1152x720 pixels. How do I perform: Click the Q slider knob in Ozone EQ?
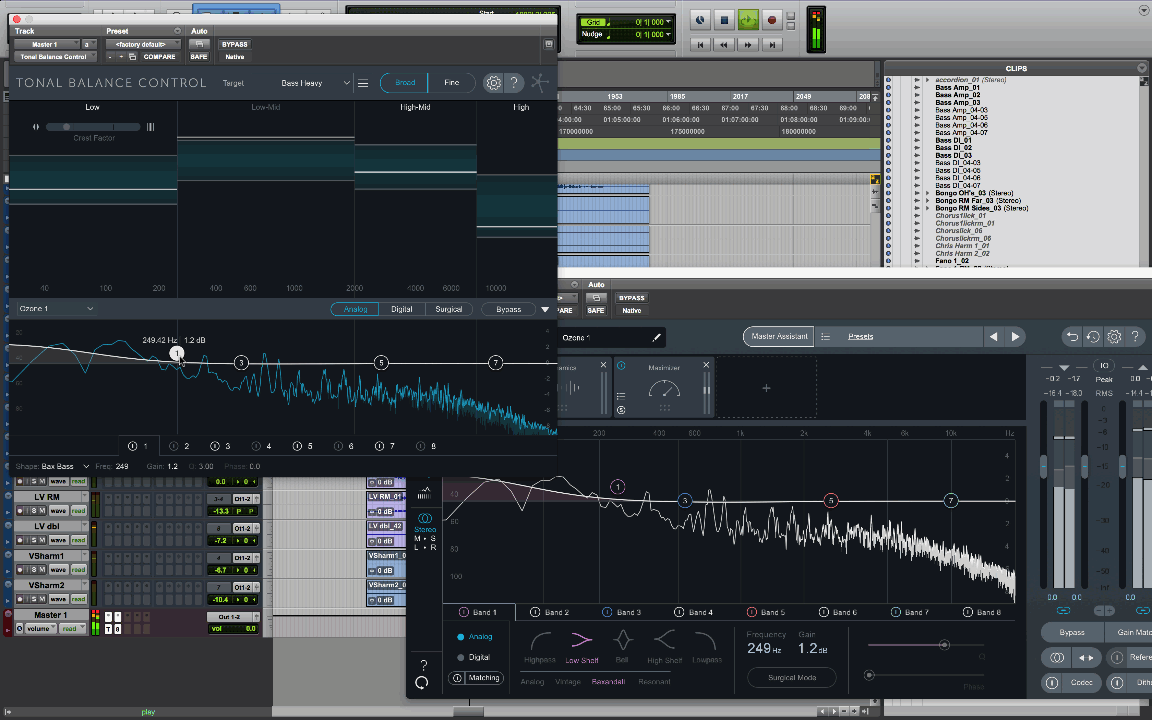944,645
